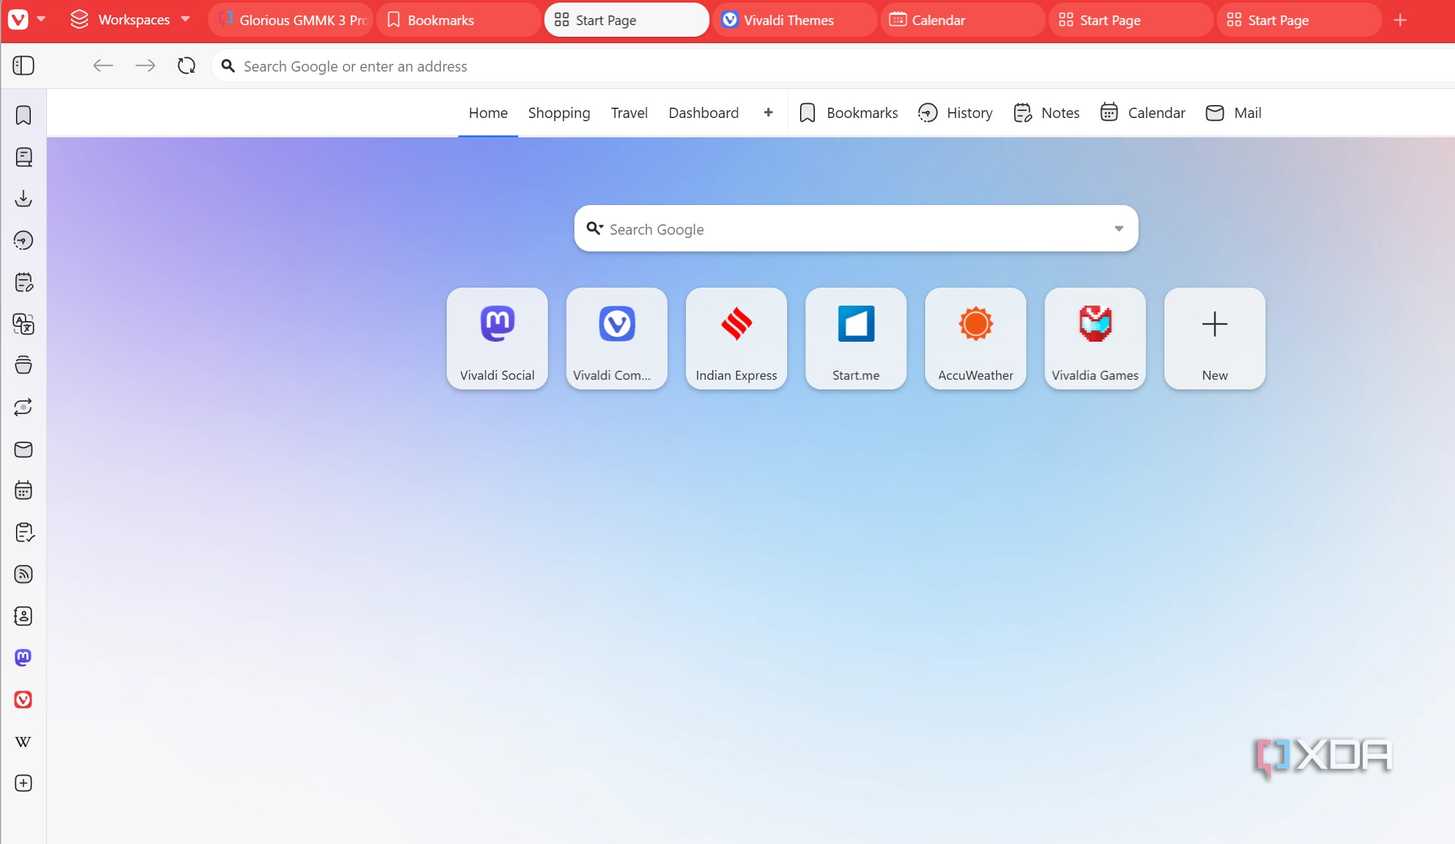This screenshot has width=1455, height=844.
Task: Switch to the Vivaldi Themes tab
Action: [x=794, y=19]
